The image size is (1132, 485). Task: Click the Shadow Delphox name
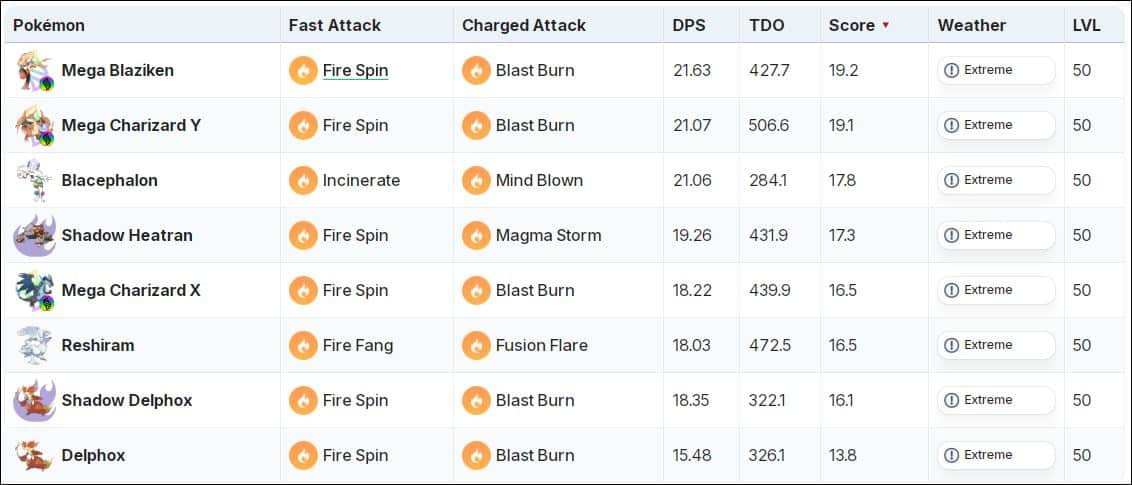pos(127,401)
